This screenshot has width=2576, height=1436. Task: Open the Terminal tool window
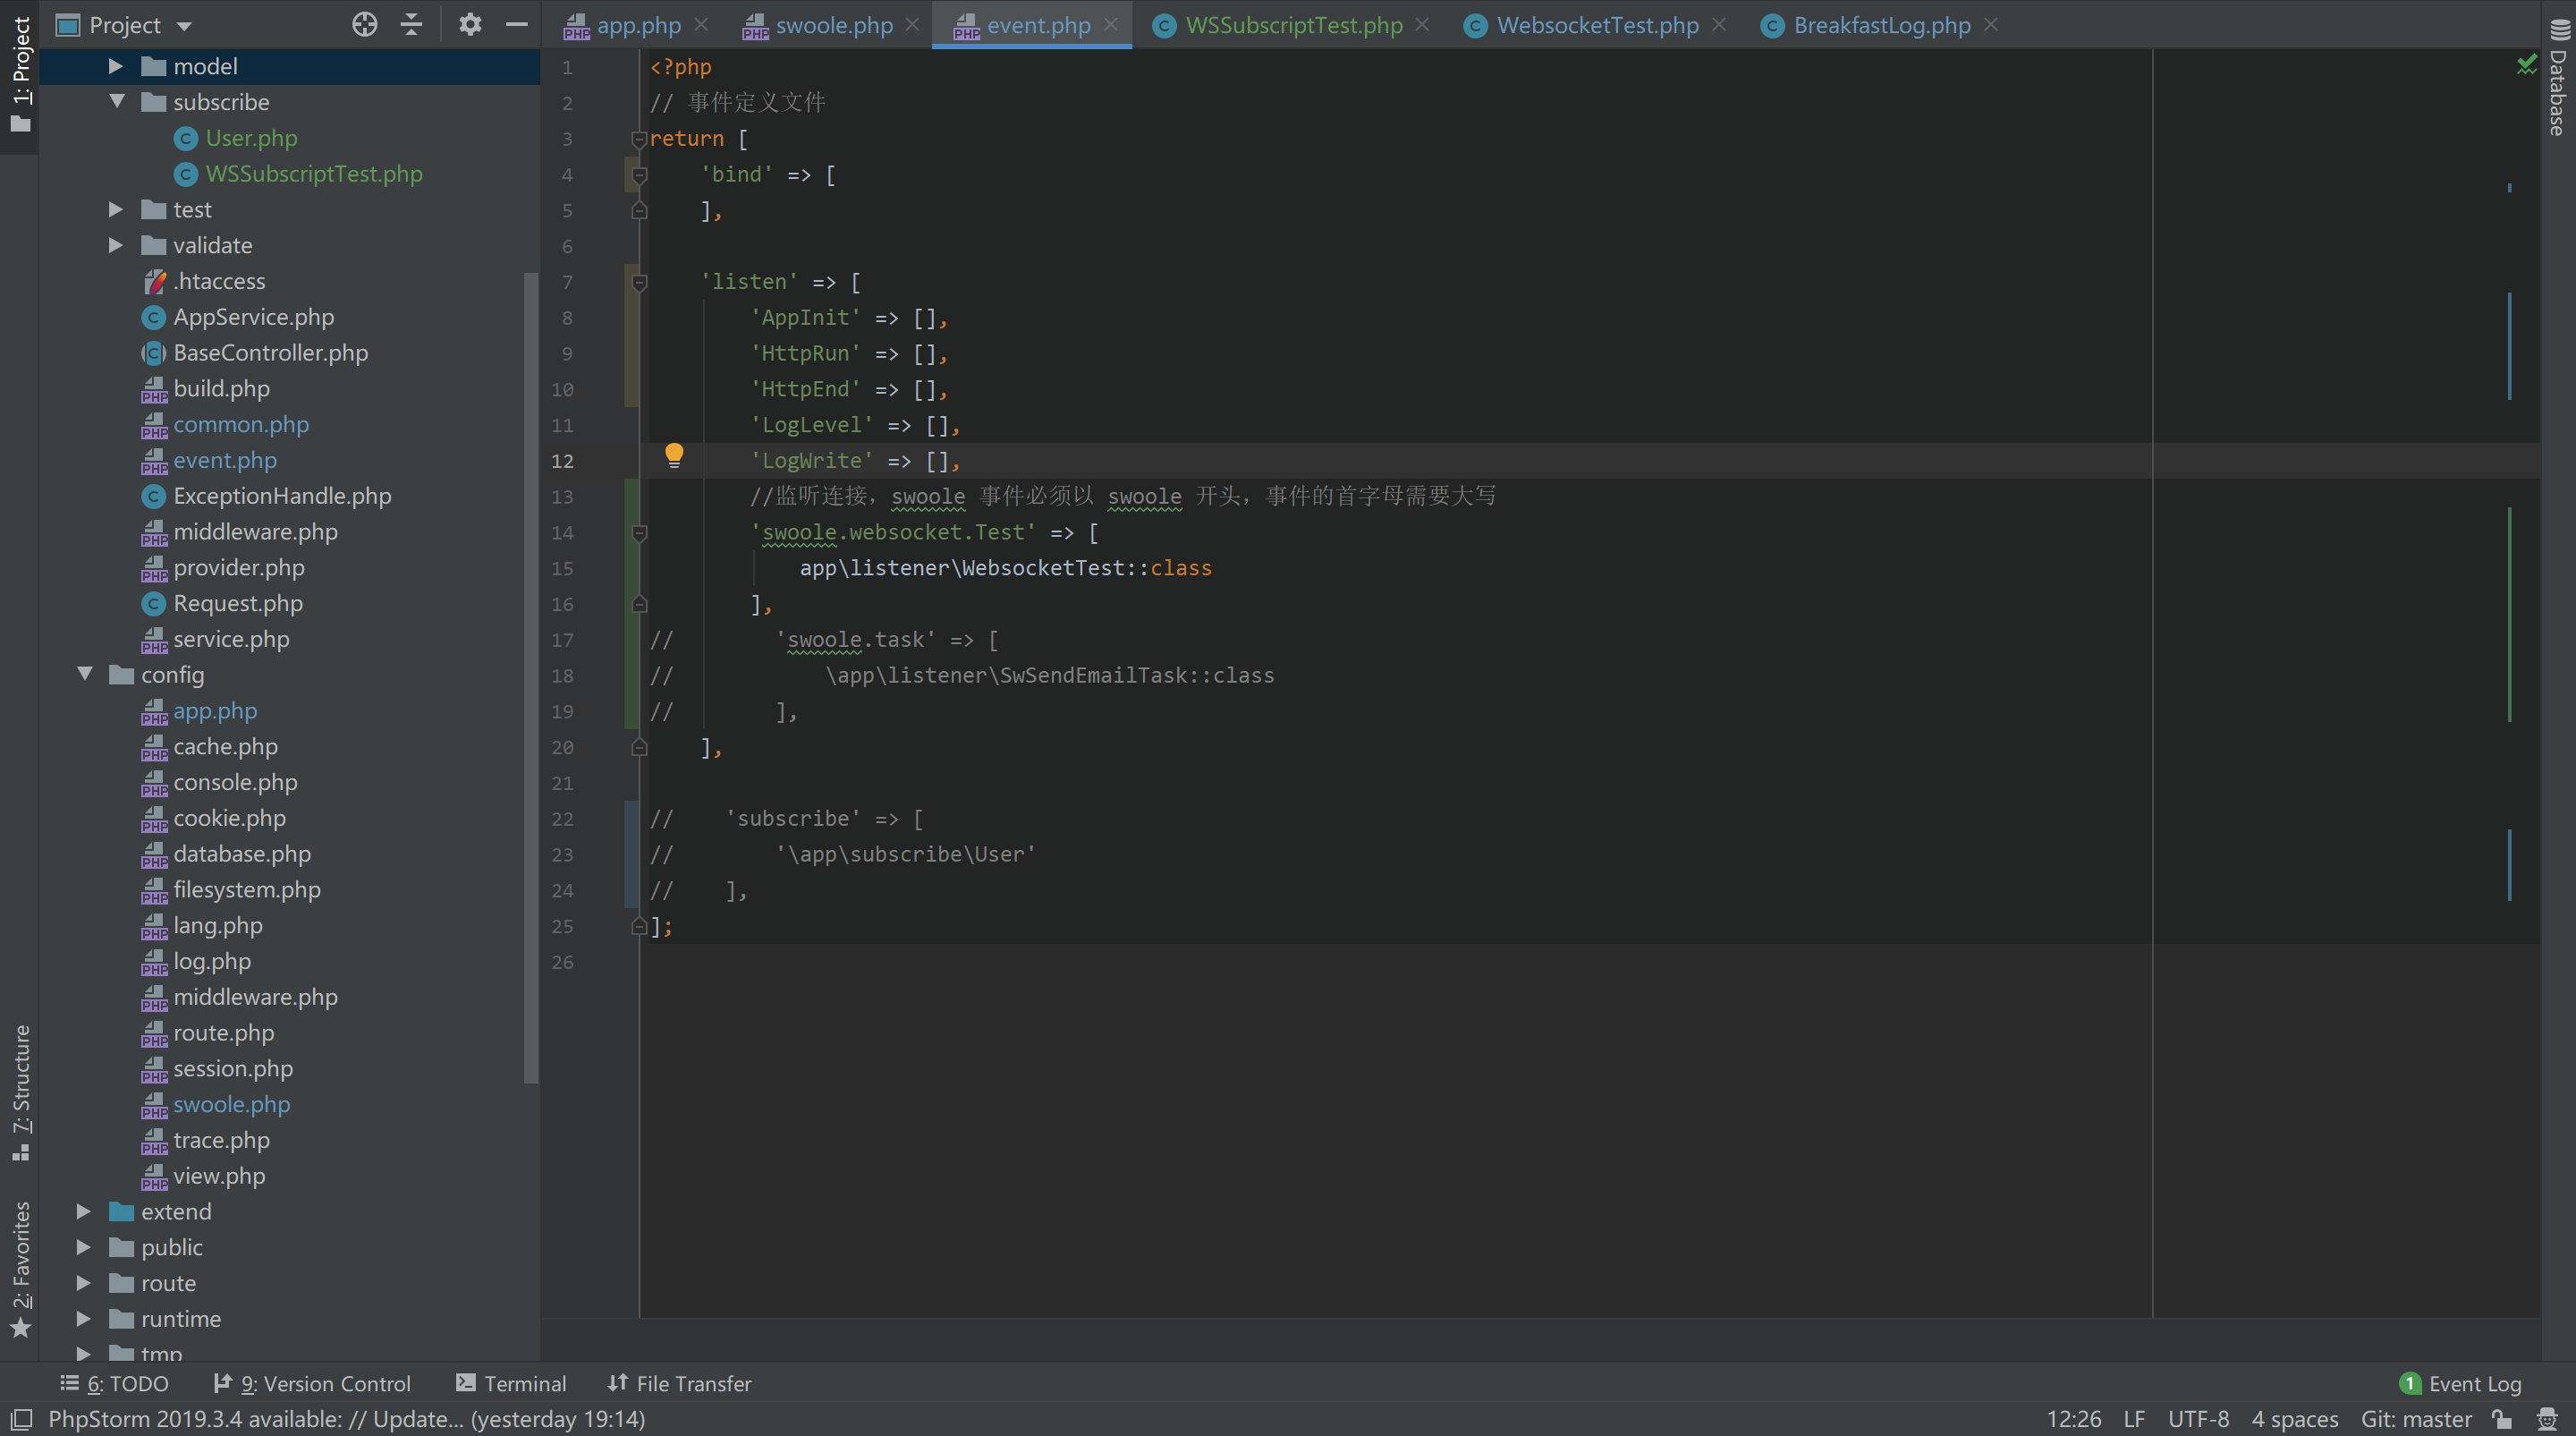(x=511, y=1383)
